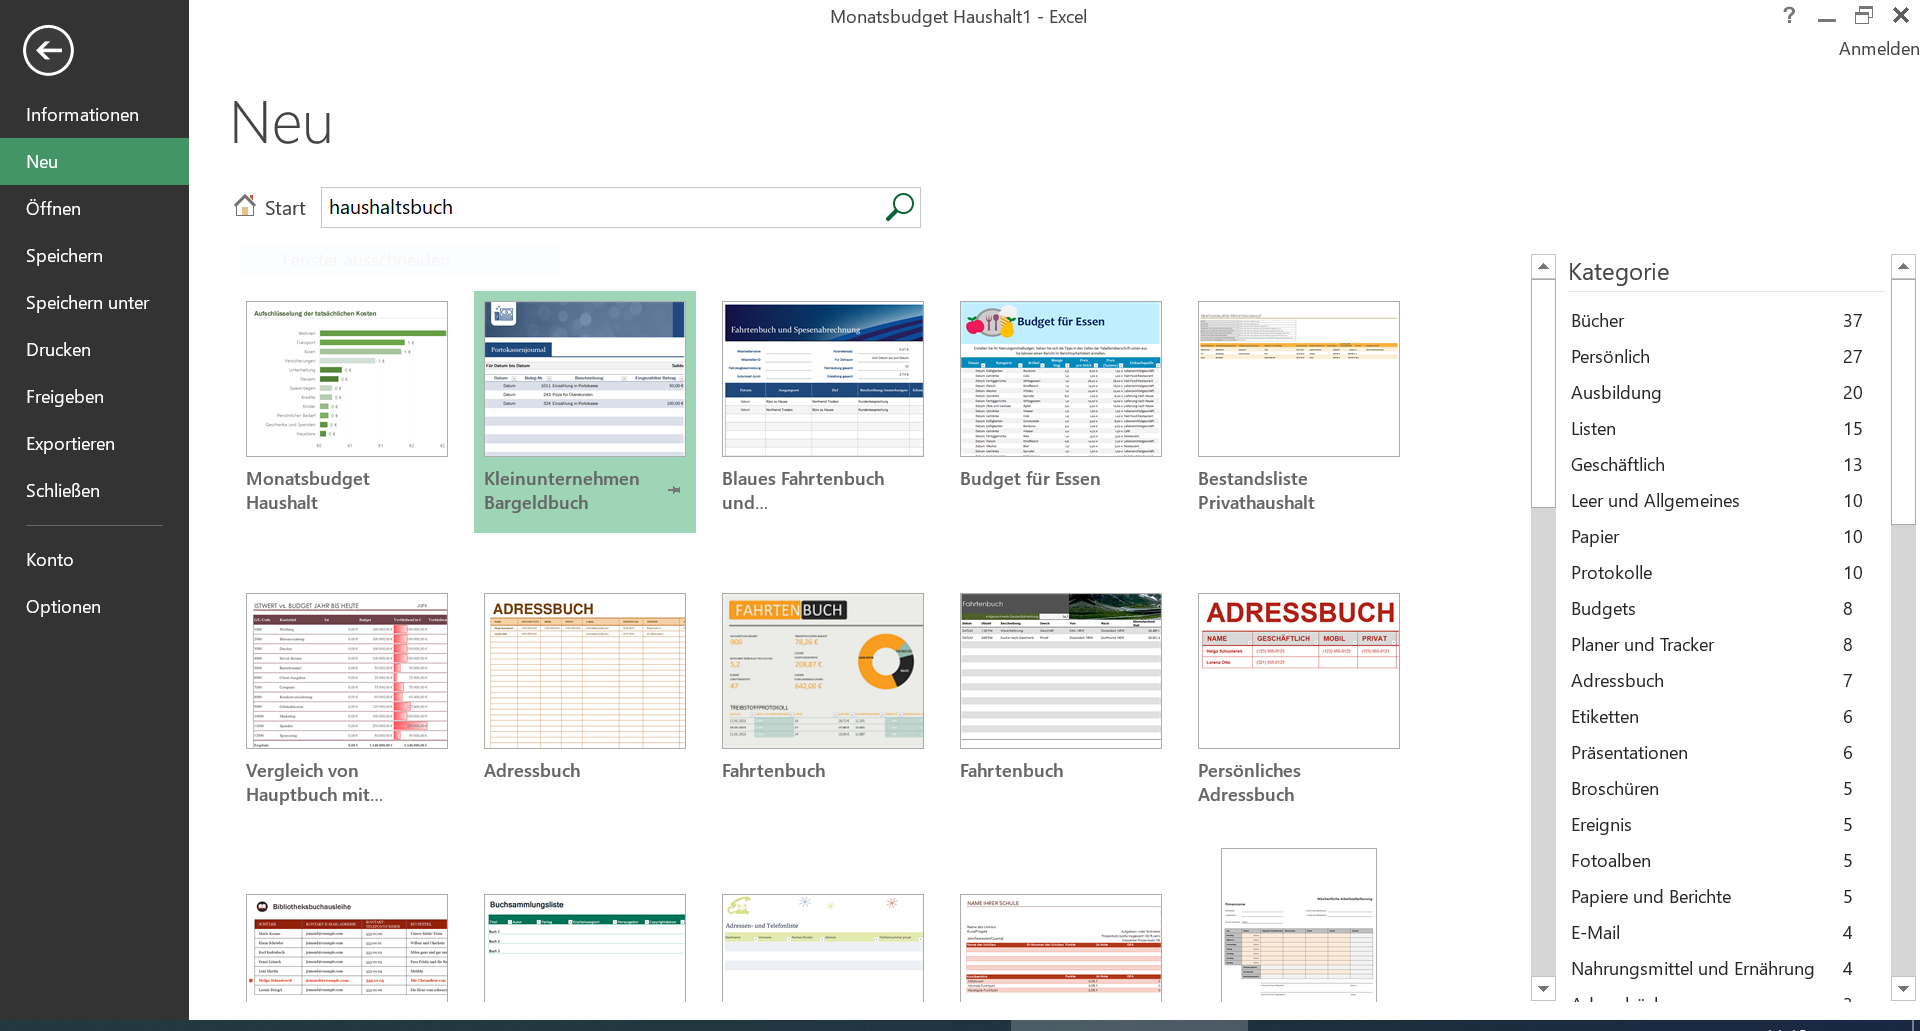Click the back arrow button
Image resolution: width=1920 pixels, height=1031 pixels.
48,50
